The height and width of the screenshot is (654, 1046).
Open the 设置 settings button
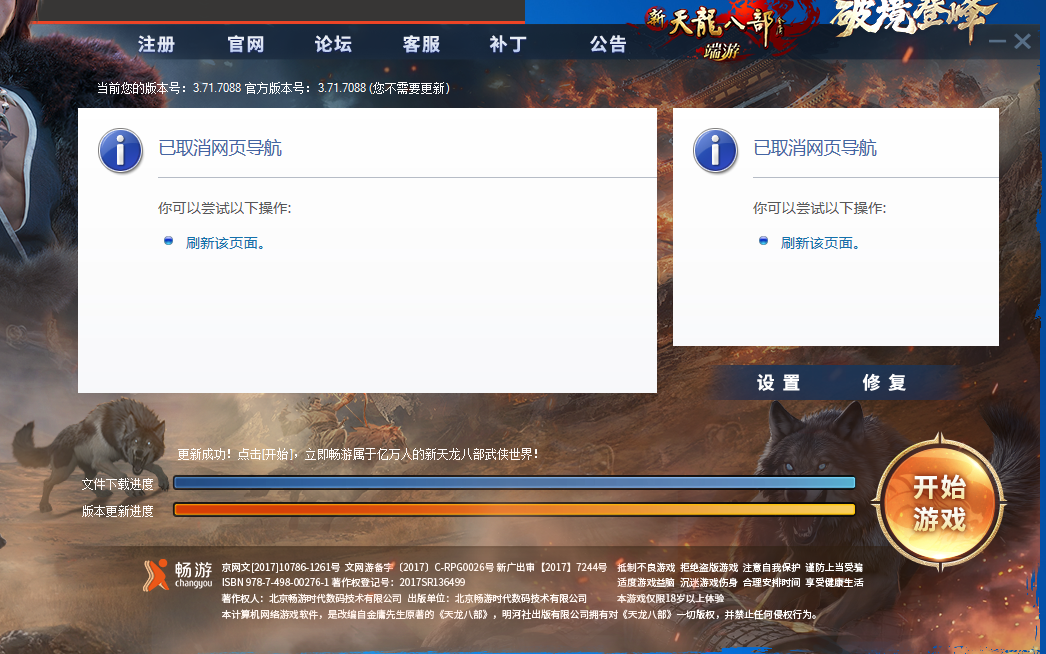click(778, 383)
